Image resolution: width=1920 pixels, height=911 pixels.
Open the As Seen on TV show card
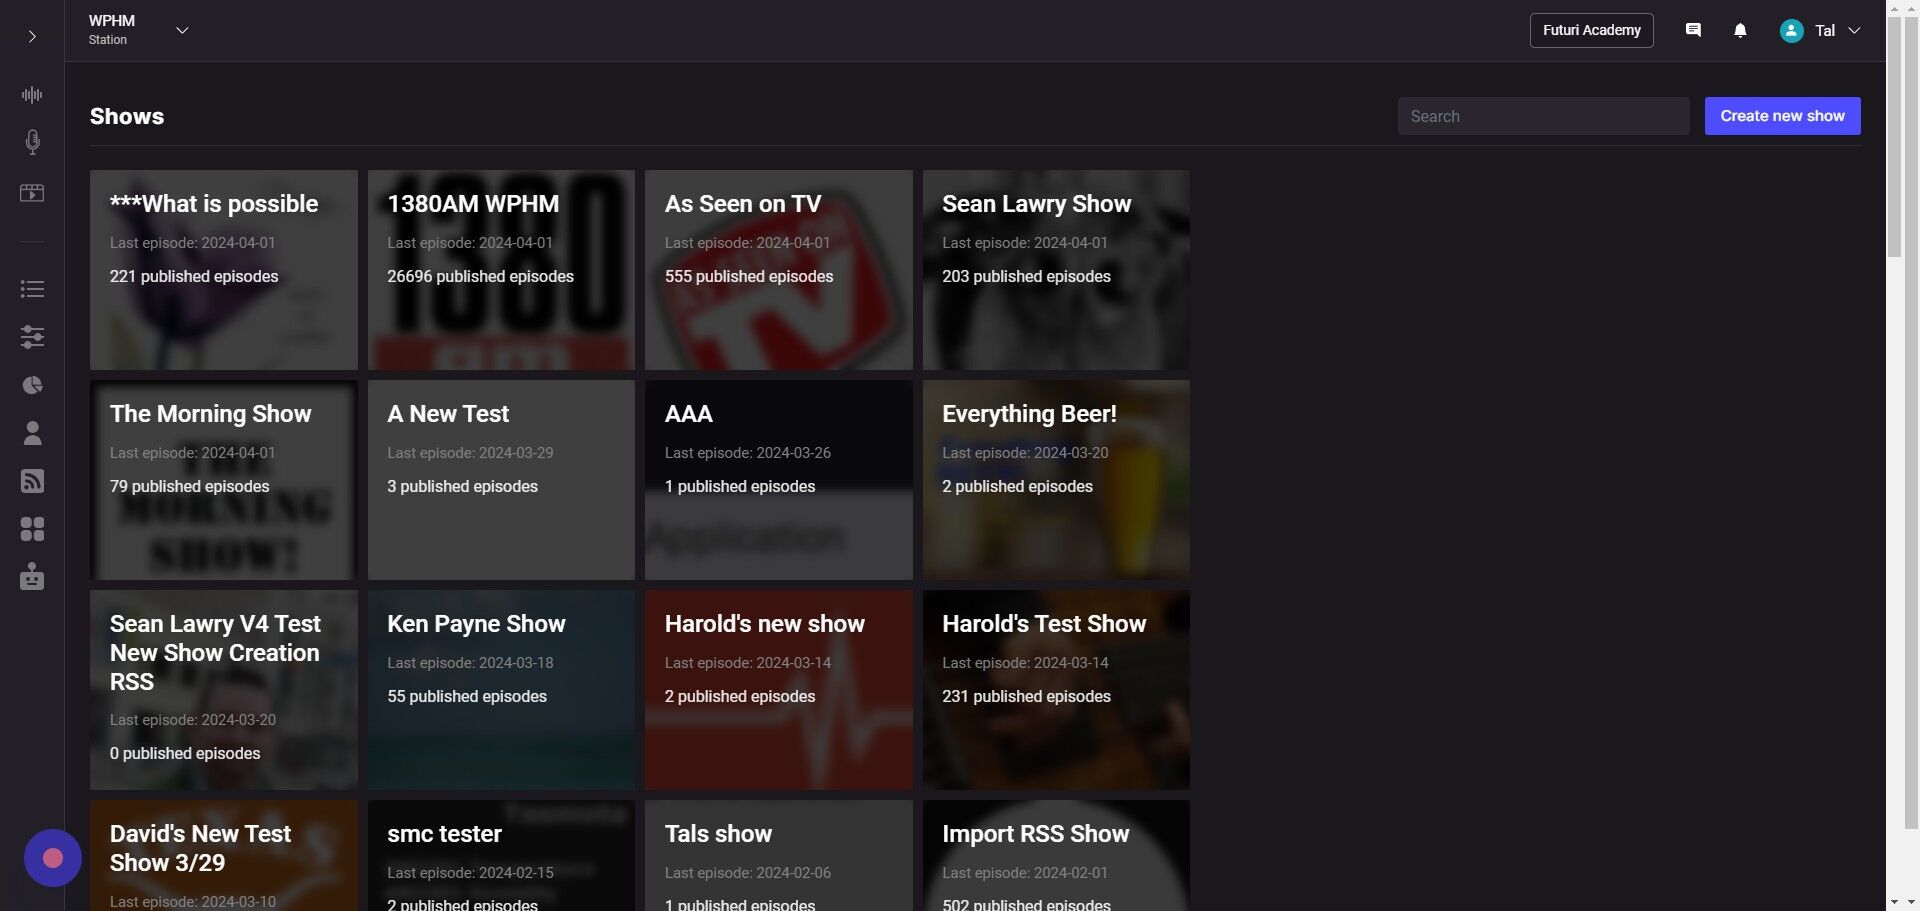click(x=779, y=270)
